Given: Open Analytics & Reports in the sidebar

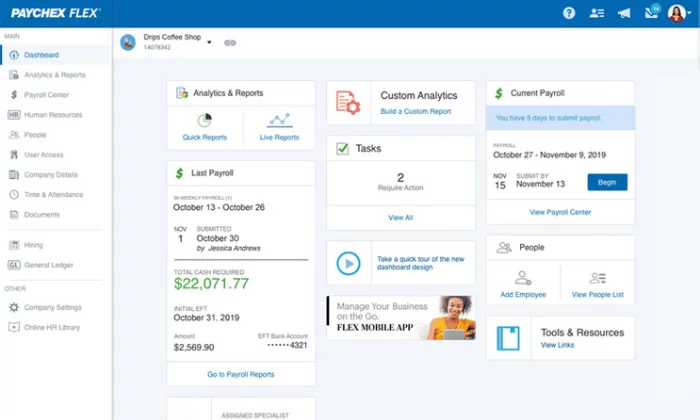Looking at the screenshot, I should click(x=56, y=75).
